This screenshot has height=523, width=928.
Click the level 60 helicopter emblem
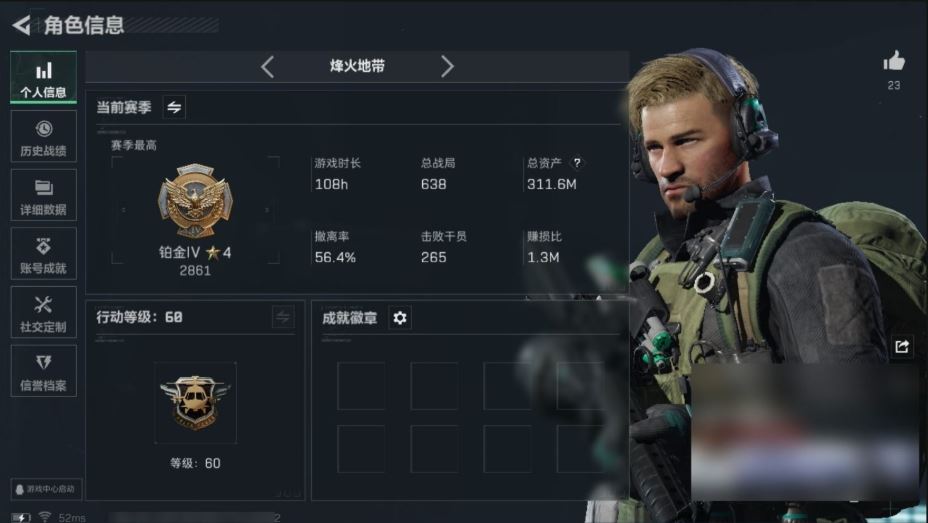[x=195, y=403]
